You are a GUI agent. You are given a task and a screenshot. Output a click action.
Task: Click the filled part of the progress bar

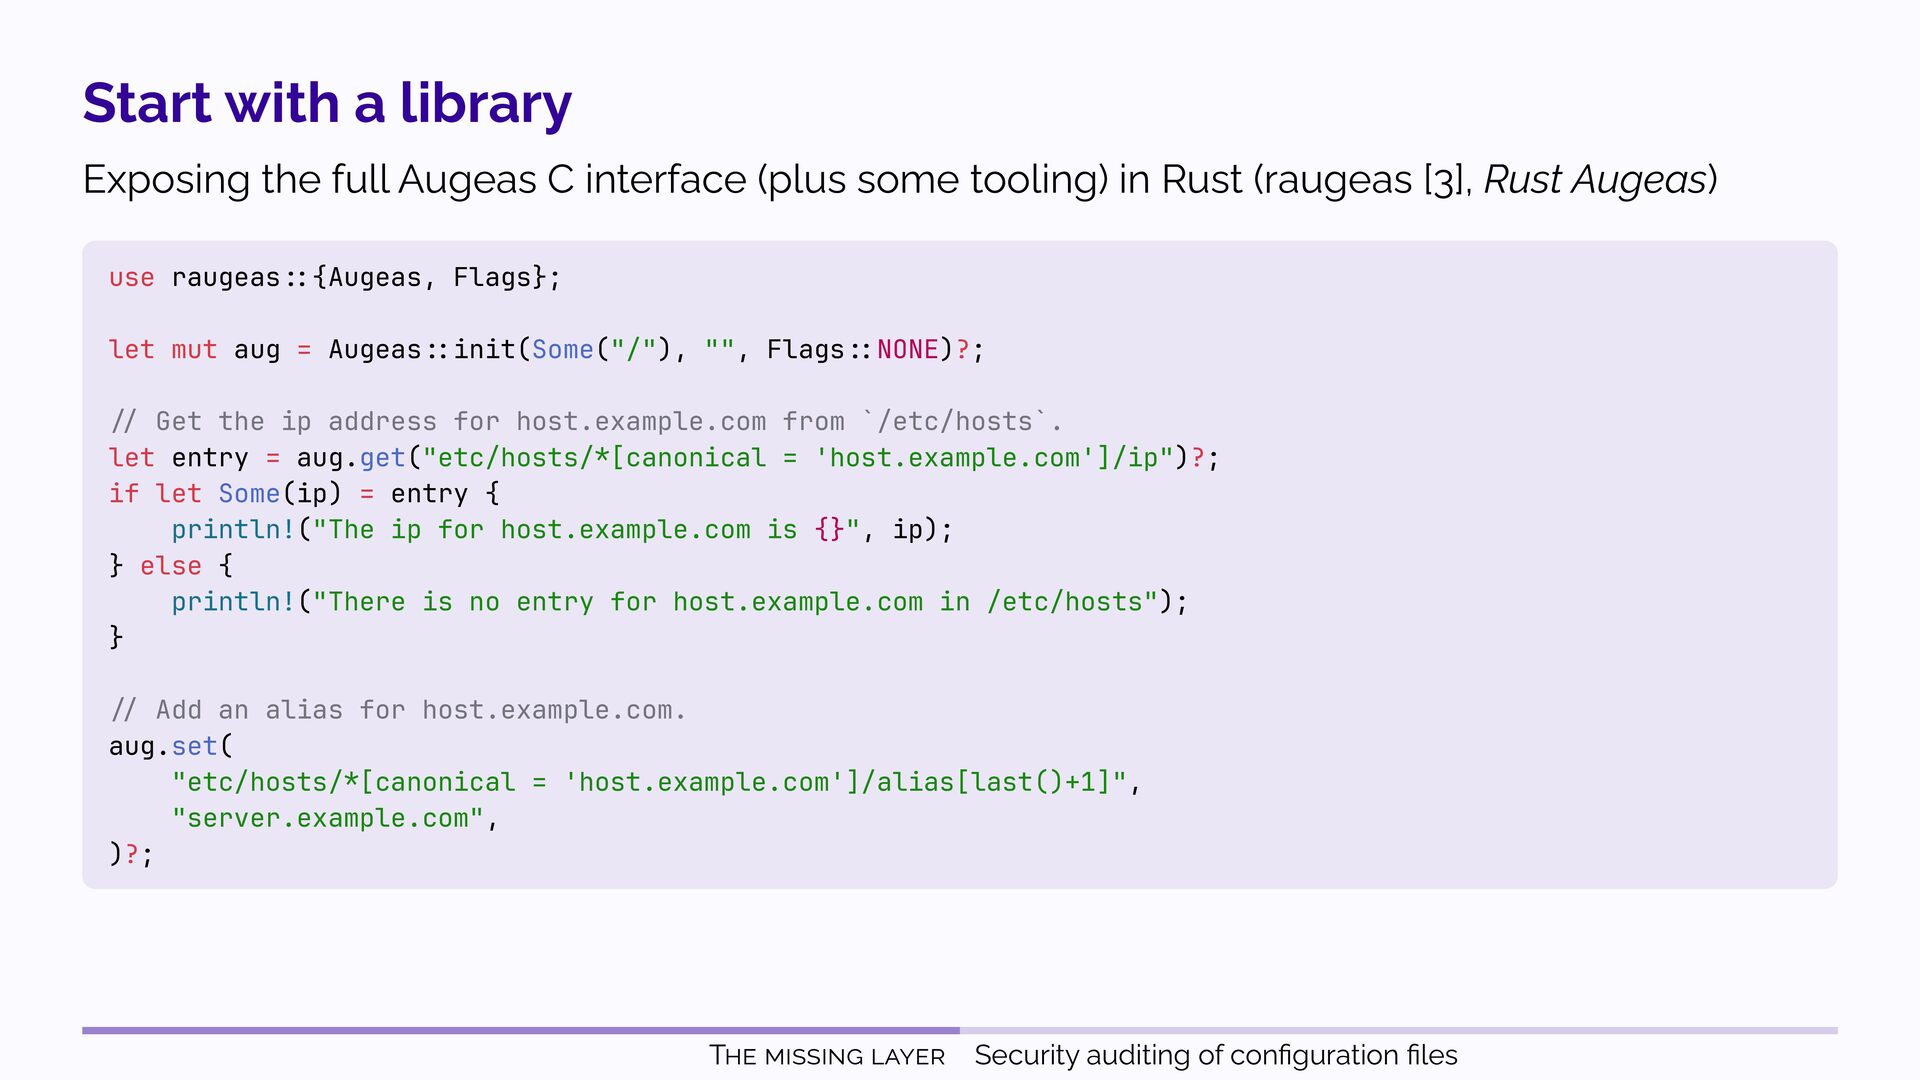tap(520, 1030)
